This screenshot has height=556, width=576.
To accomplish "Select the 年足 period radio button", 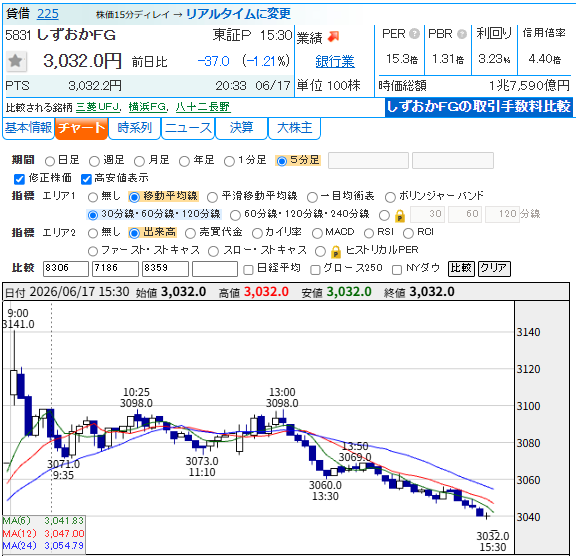I will tap(184, 161).
